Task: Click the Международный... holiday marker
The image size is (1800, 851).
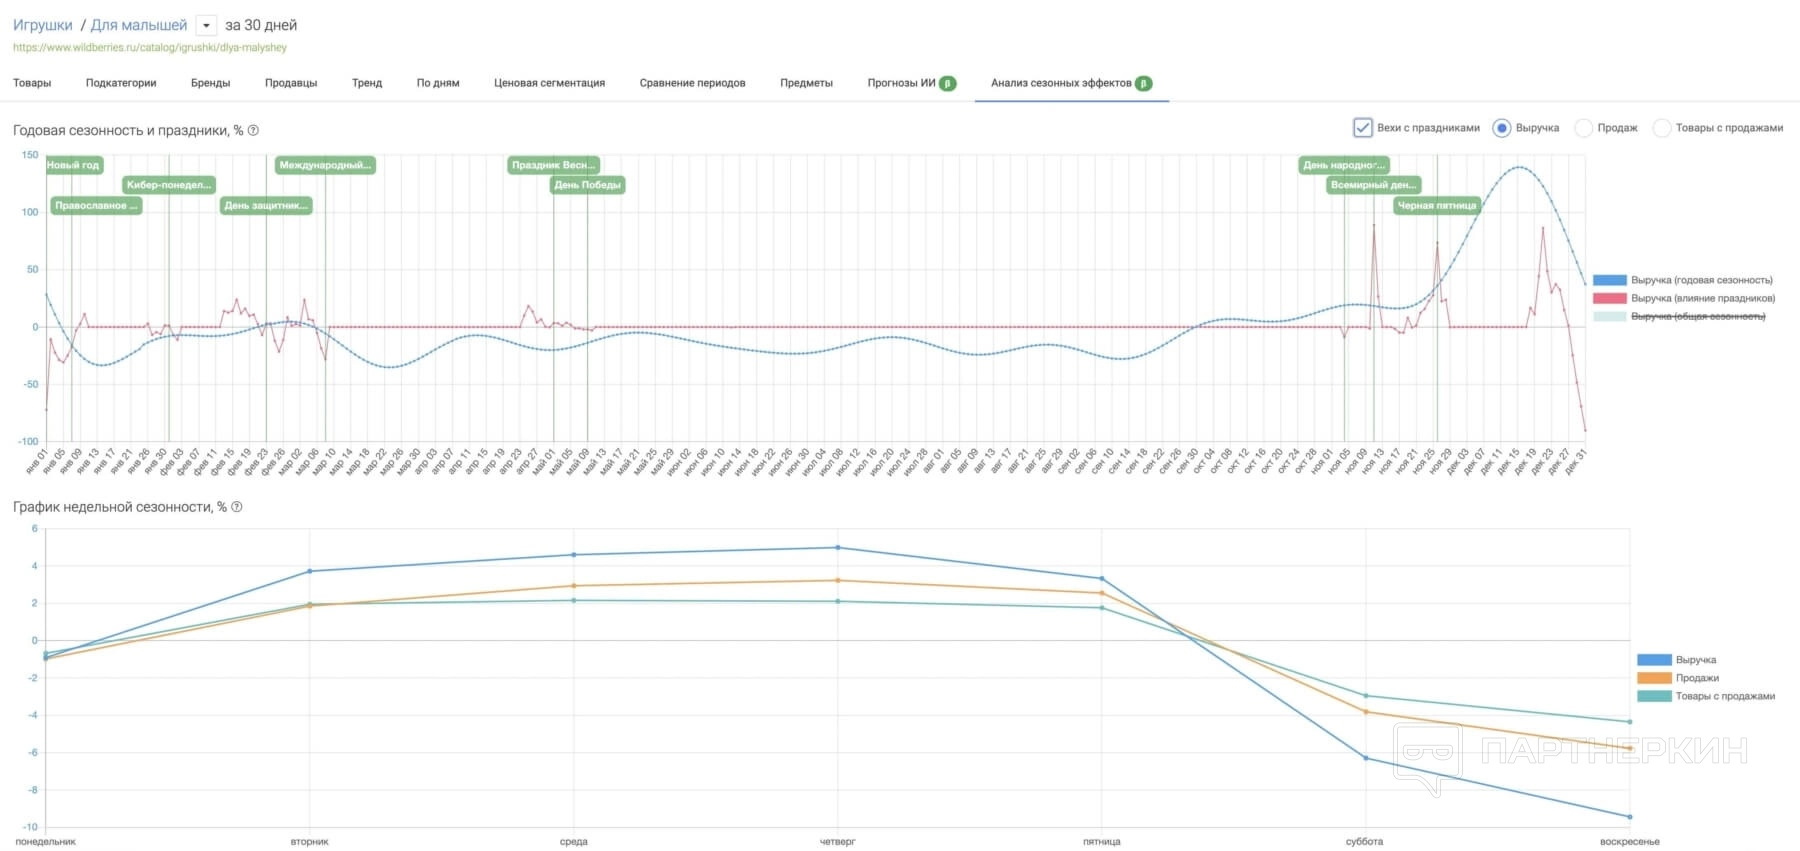Action: (325, 165)
